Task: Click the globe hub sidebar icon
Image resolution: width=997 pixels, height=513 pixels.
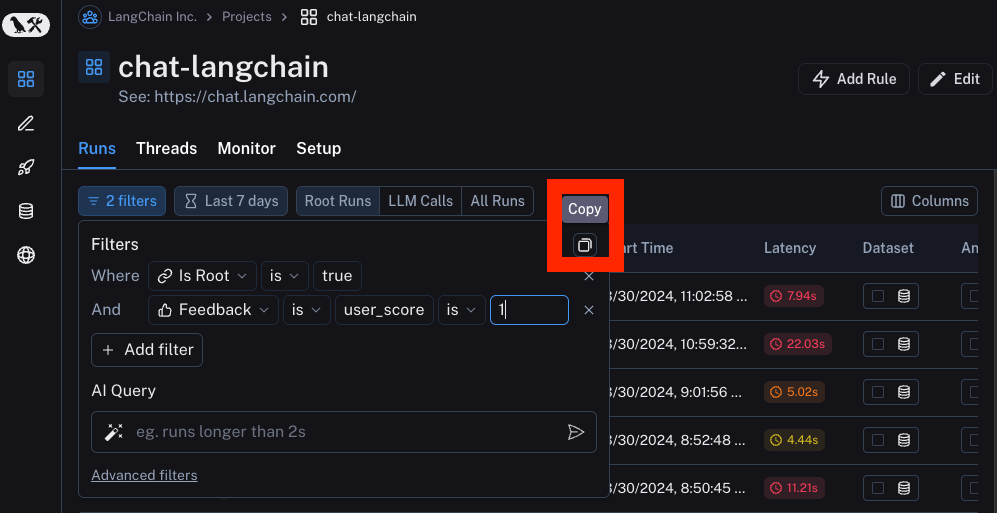Action: (26, 255)
